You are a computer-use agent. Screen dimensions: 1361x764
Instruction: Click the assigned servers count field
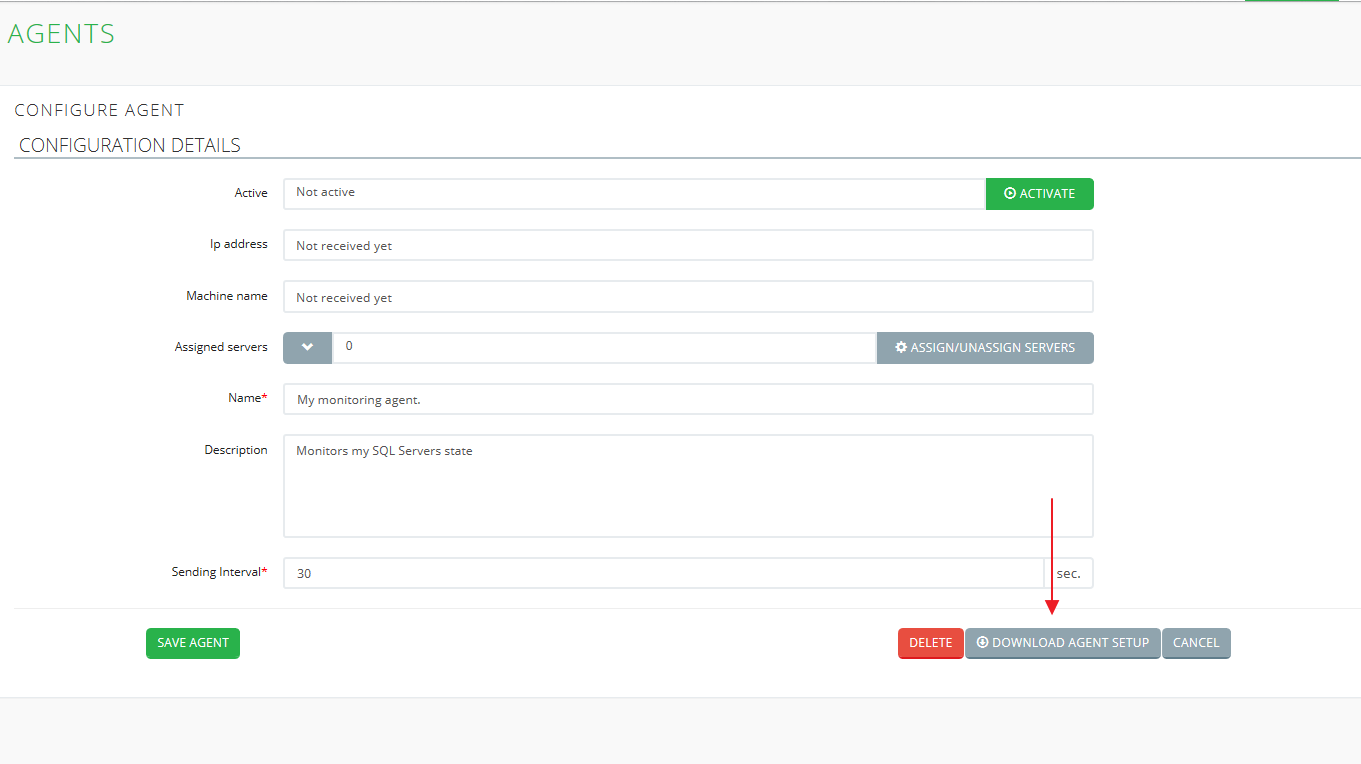click(x=604, y=348)
